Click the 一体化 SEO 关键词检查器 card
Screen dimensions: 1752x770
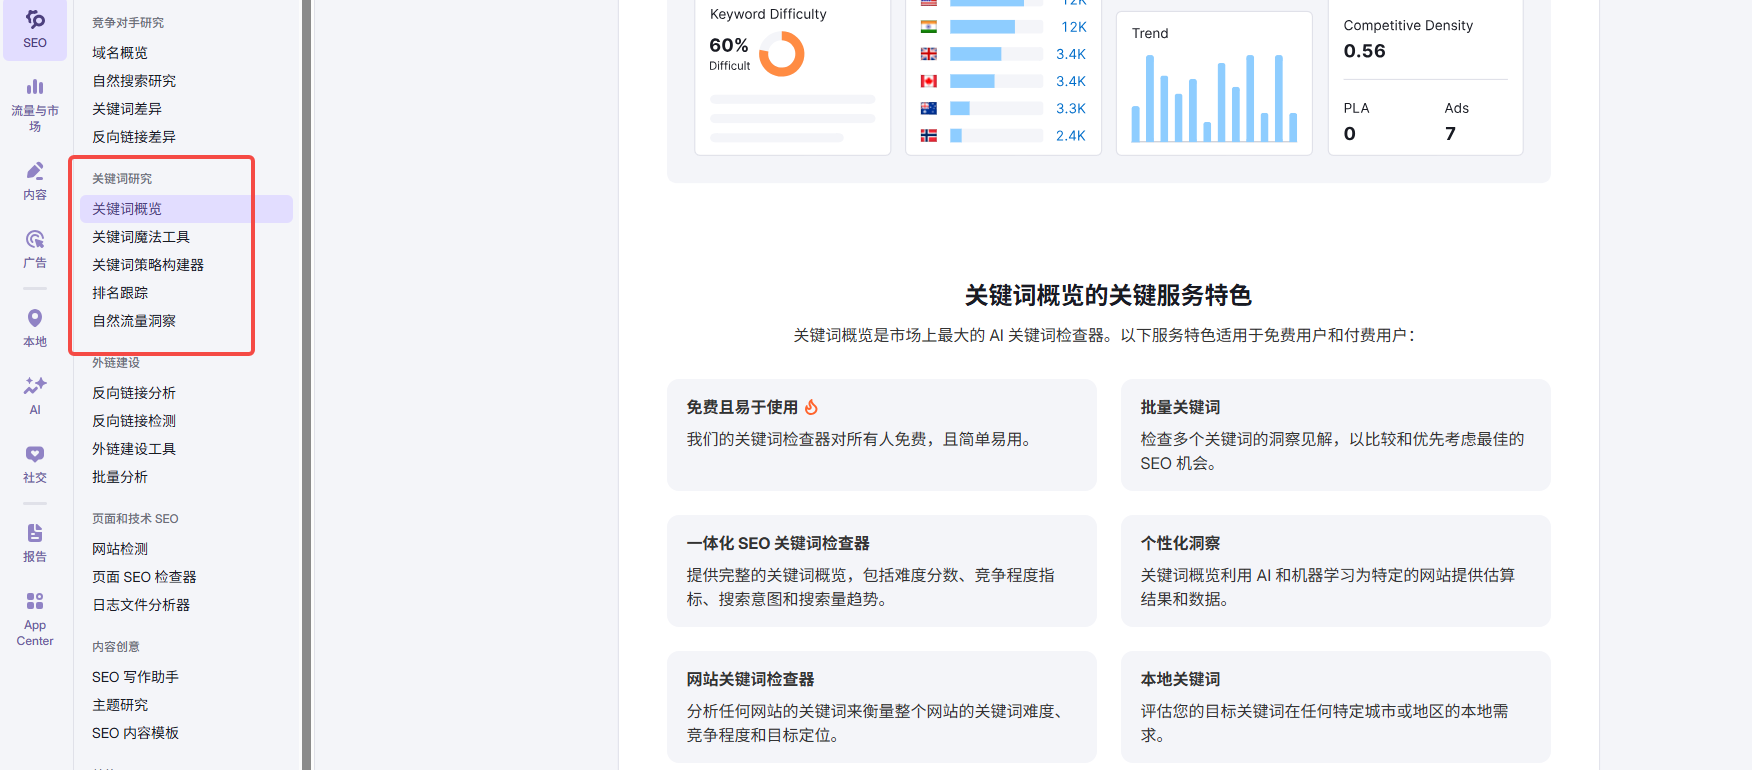882,571
